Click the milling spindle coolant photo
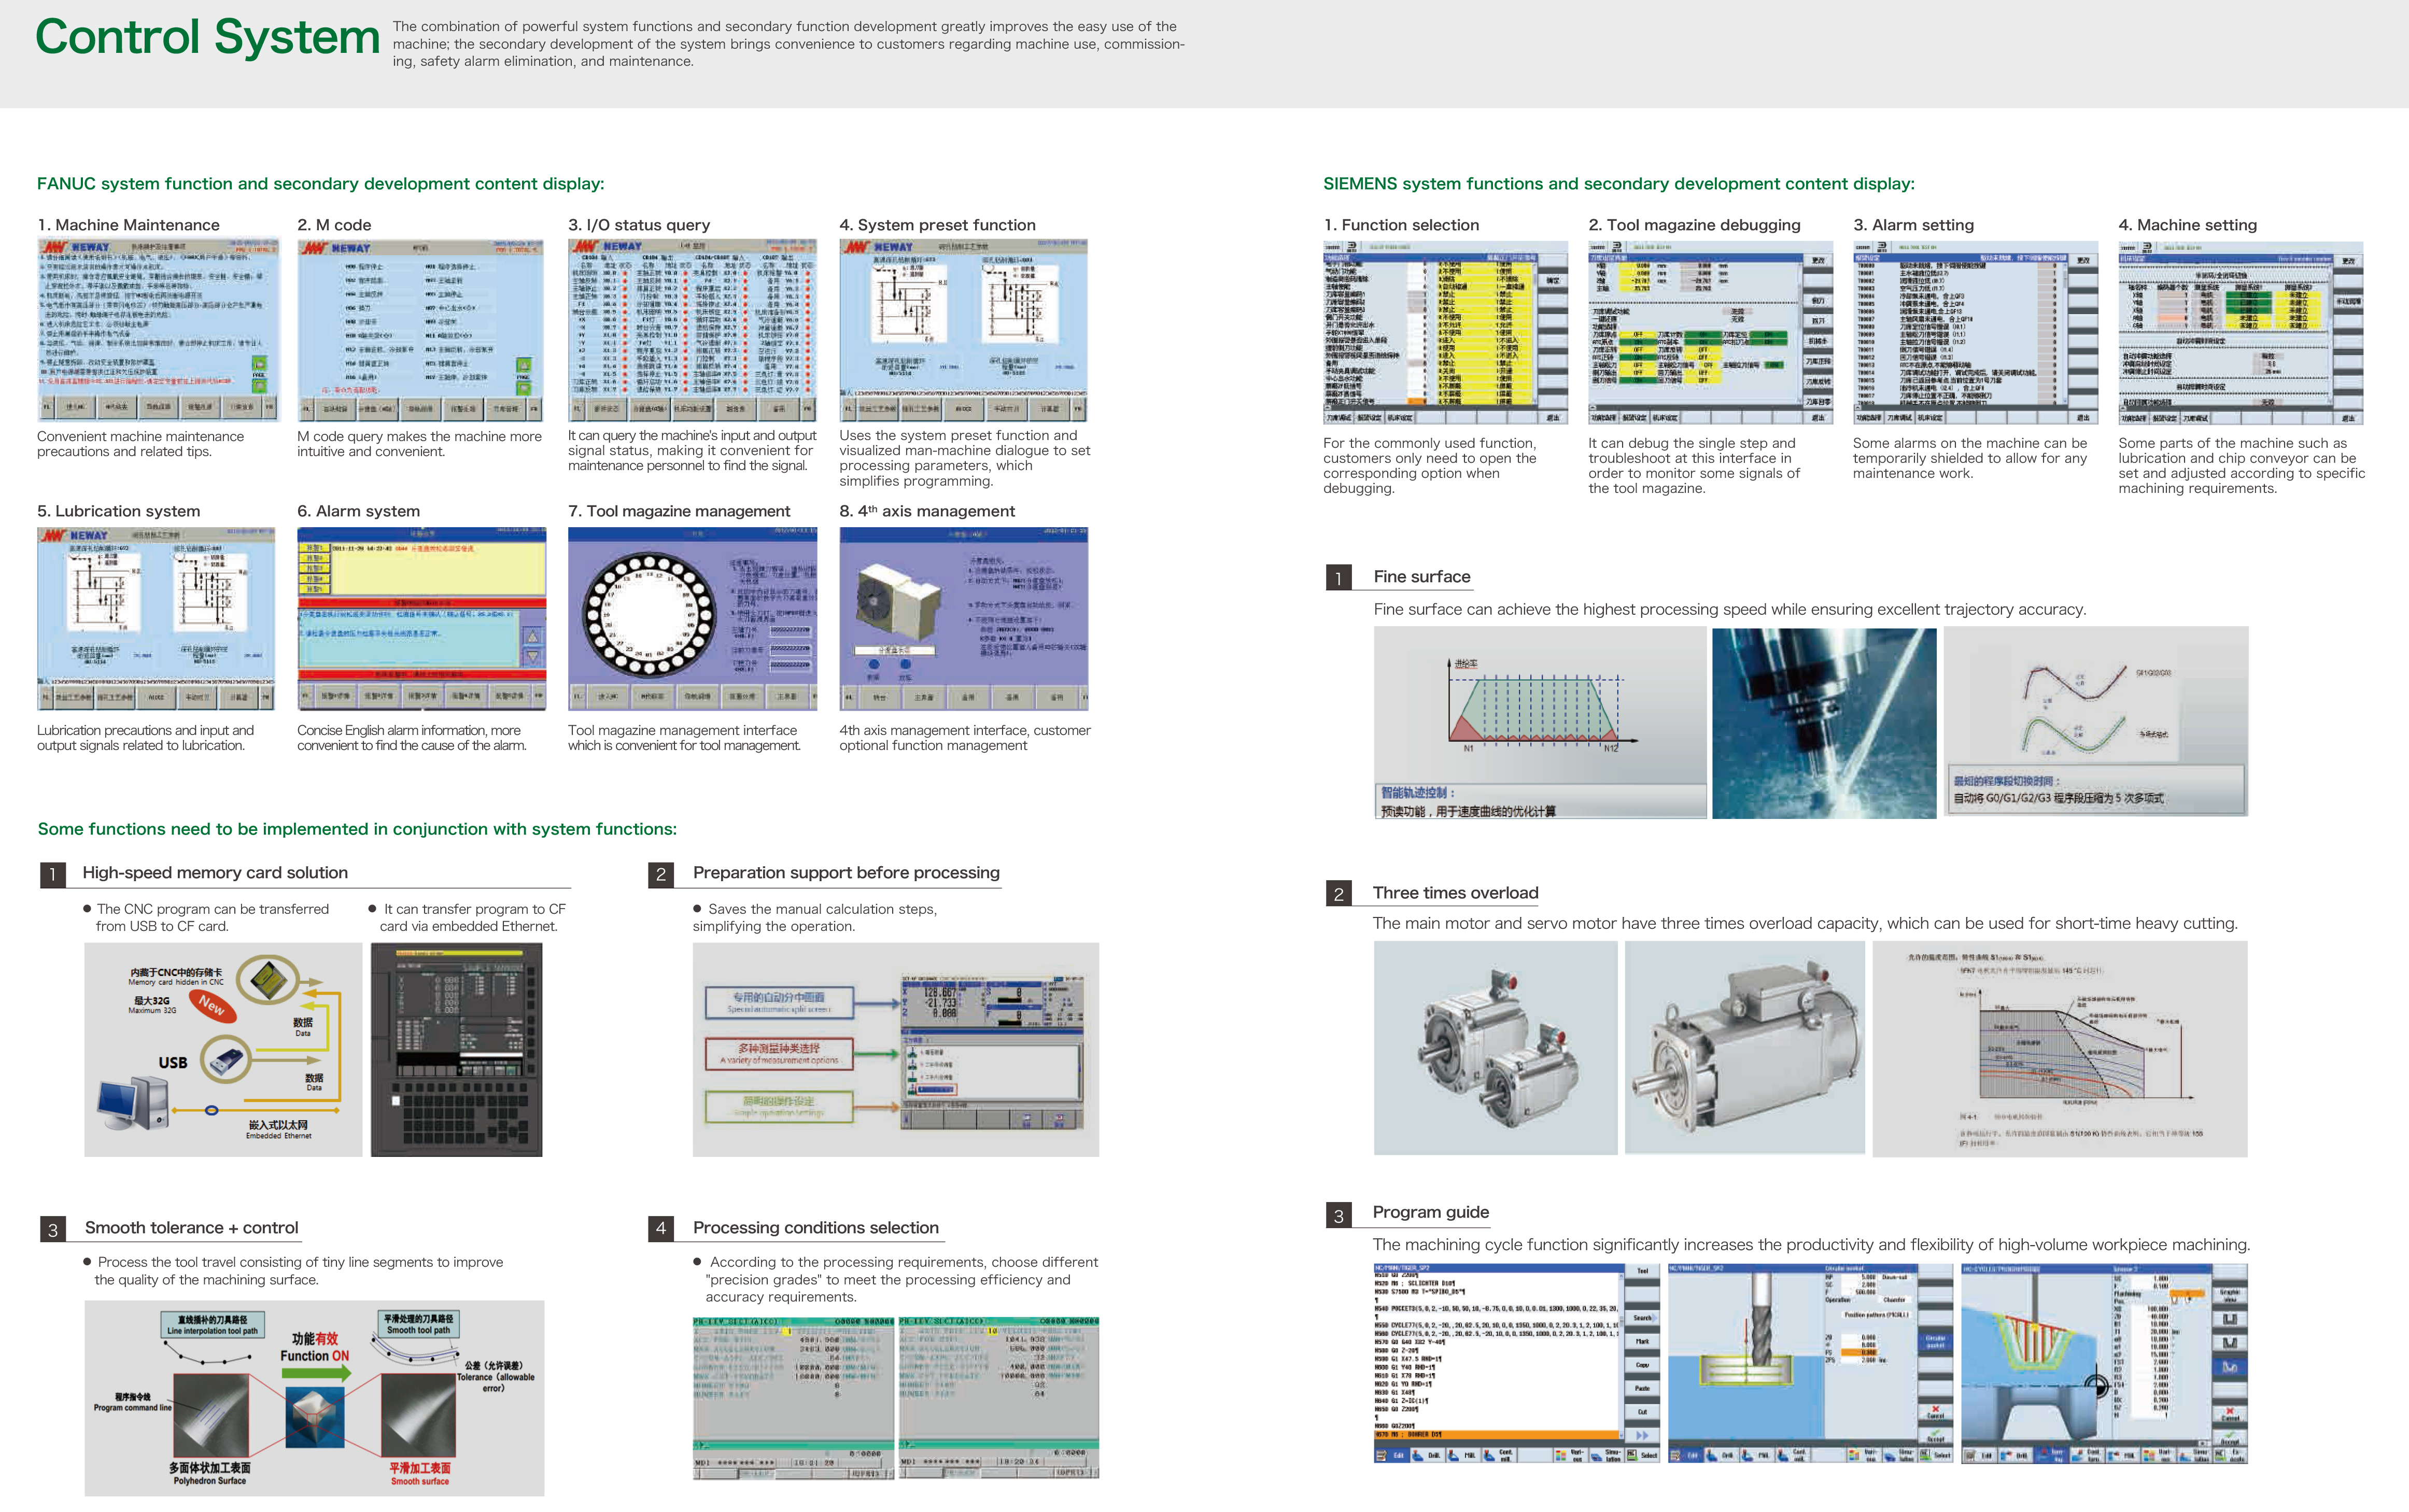The image size is (2409, 1512). coord(1824,723)
